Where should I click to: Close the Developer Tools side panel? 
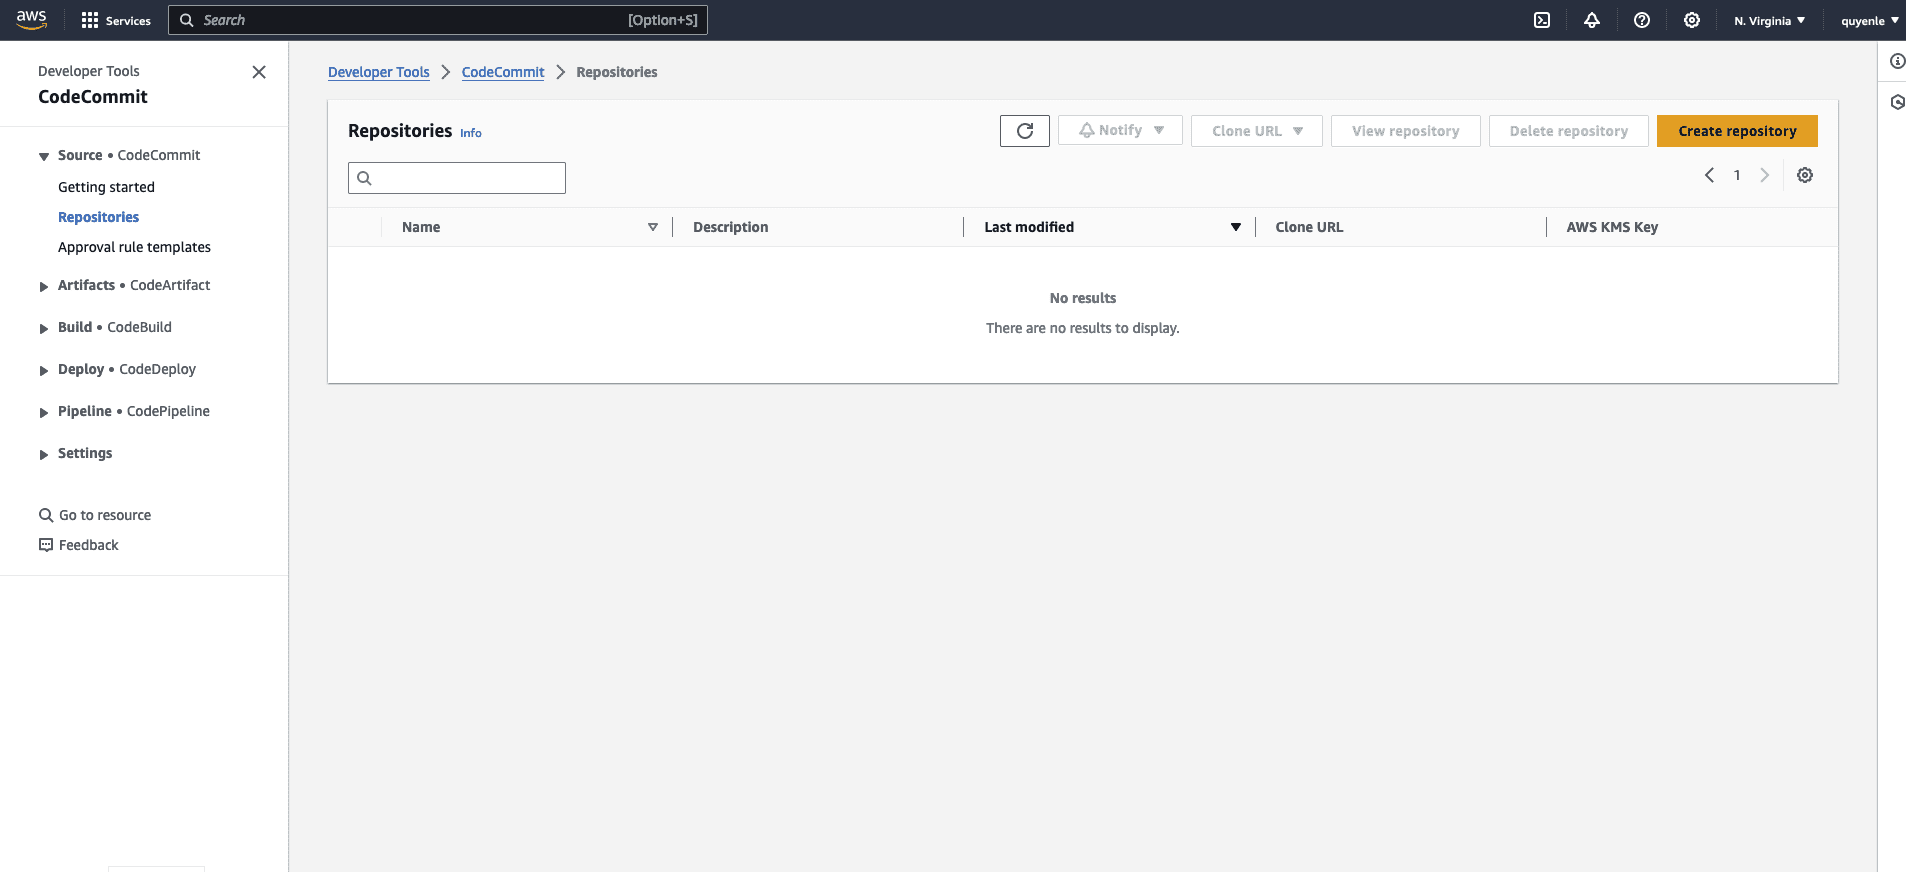tap(259, 72)
